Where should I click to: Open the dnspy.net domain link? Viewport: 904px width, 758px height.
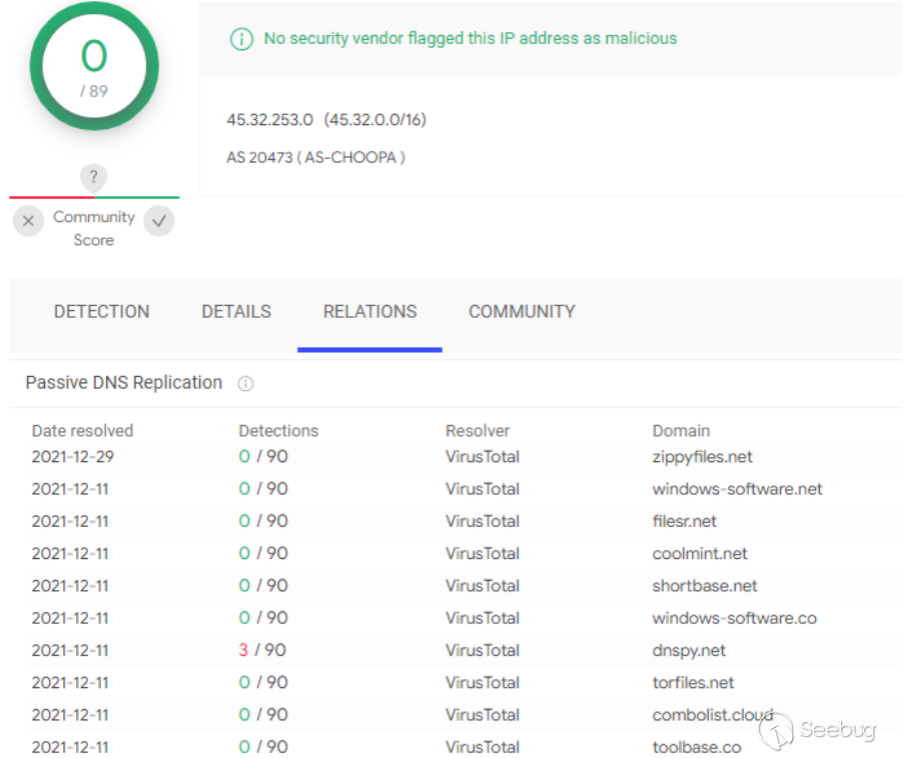[x=689, y=650]
